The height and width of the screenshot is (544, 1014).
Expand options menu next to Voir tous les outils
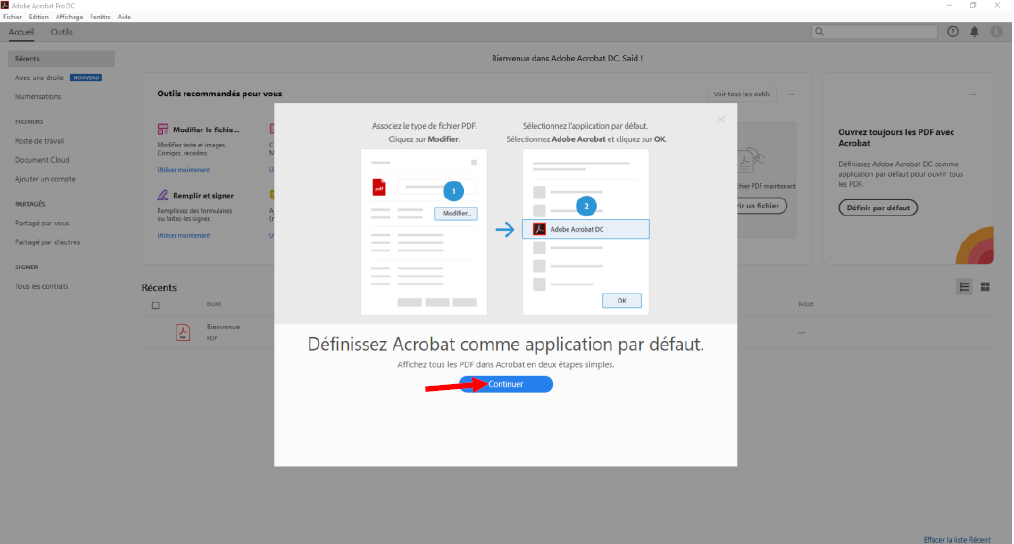(x=791, y=93)
